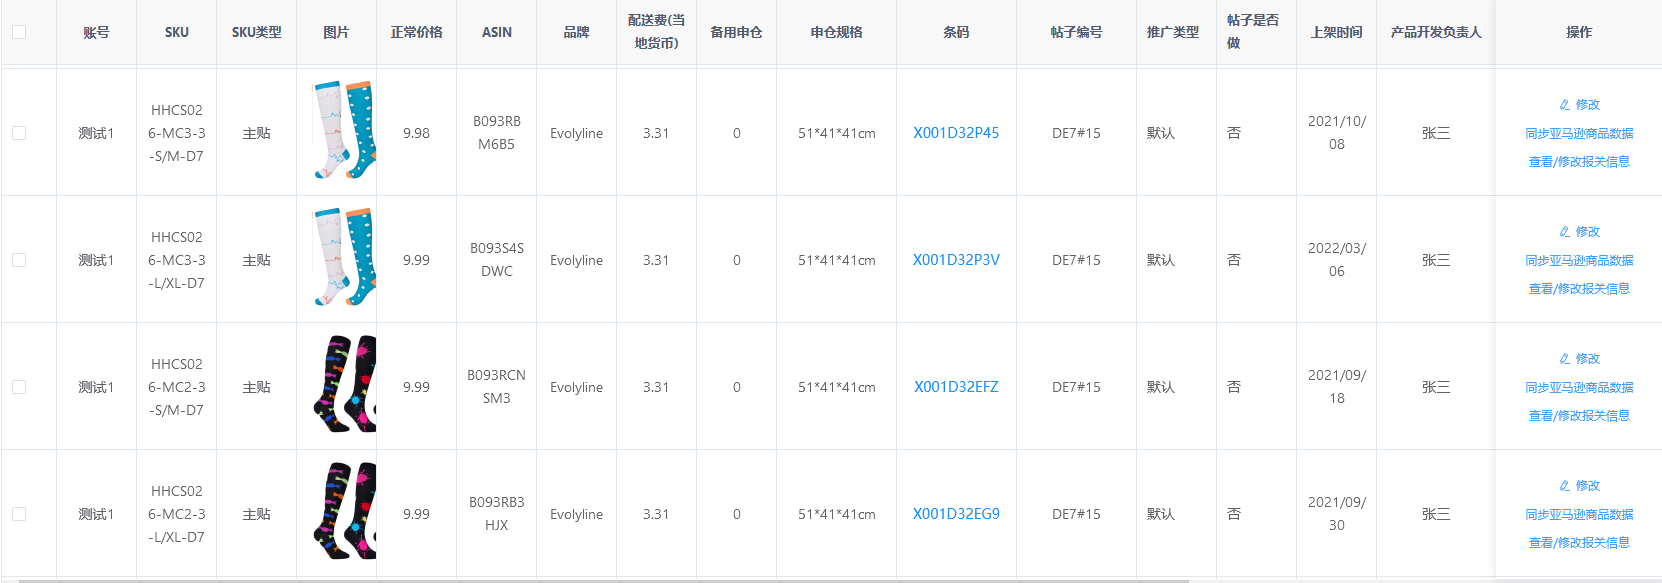Click the horizontal scrollbar under the table

coord(604,580)
